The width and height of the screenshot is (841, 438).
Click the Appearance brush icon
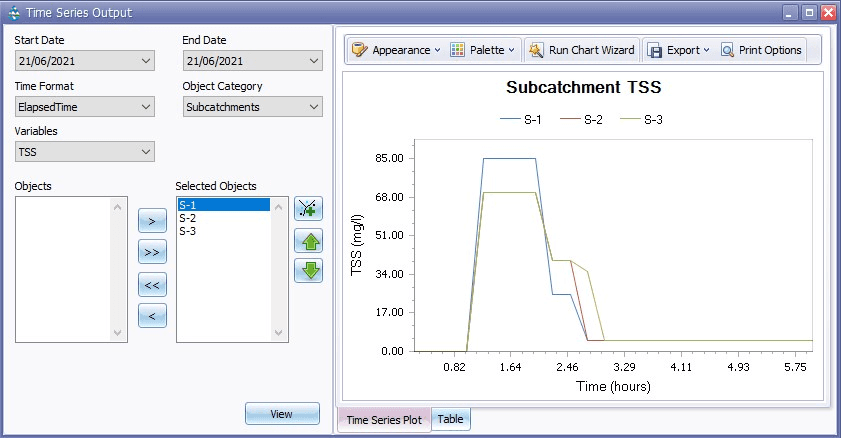(360, 50)
